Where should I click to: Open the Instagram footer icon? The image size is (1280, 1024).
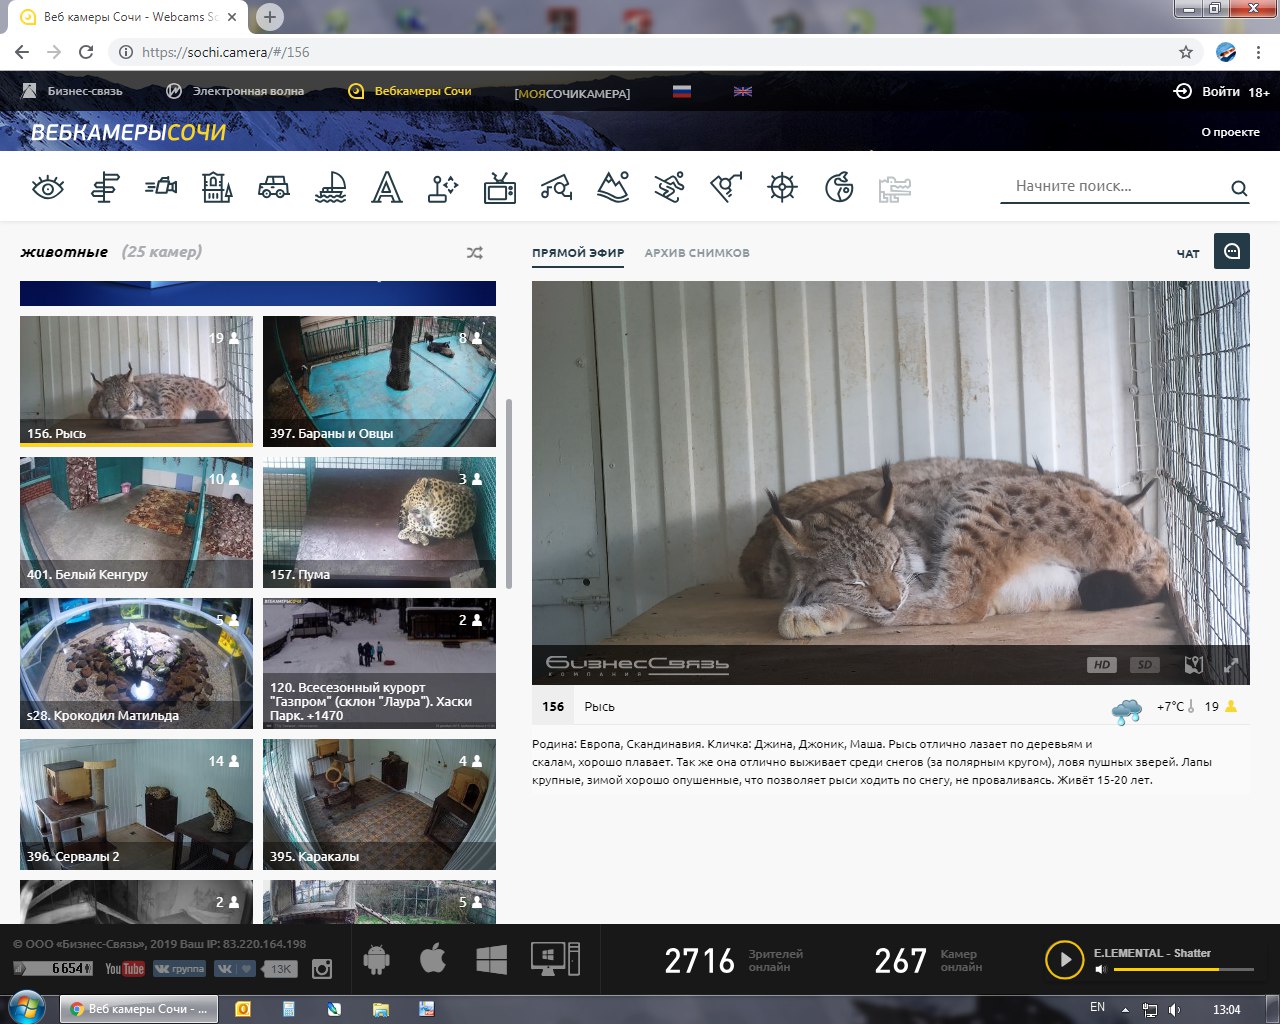click(322, 968)
